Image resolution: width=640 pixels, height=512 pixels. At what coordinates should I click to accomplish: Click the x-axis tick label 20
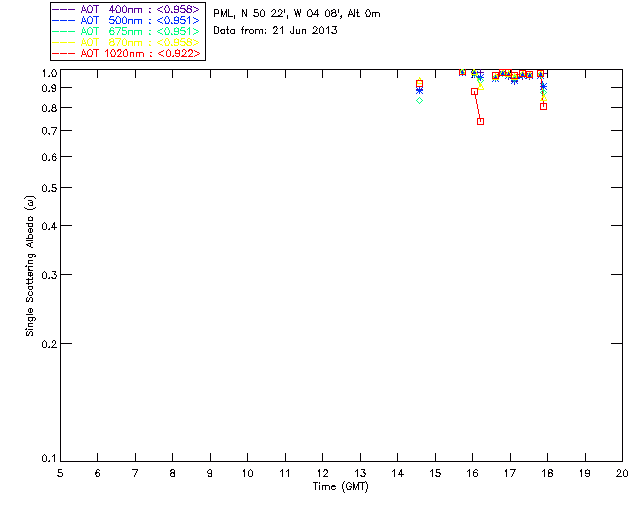(x=622, y=473)
